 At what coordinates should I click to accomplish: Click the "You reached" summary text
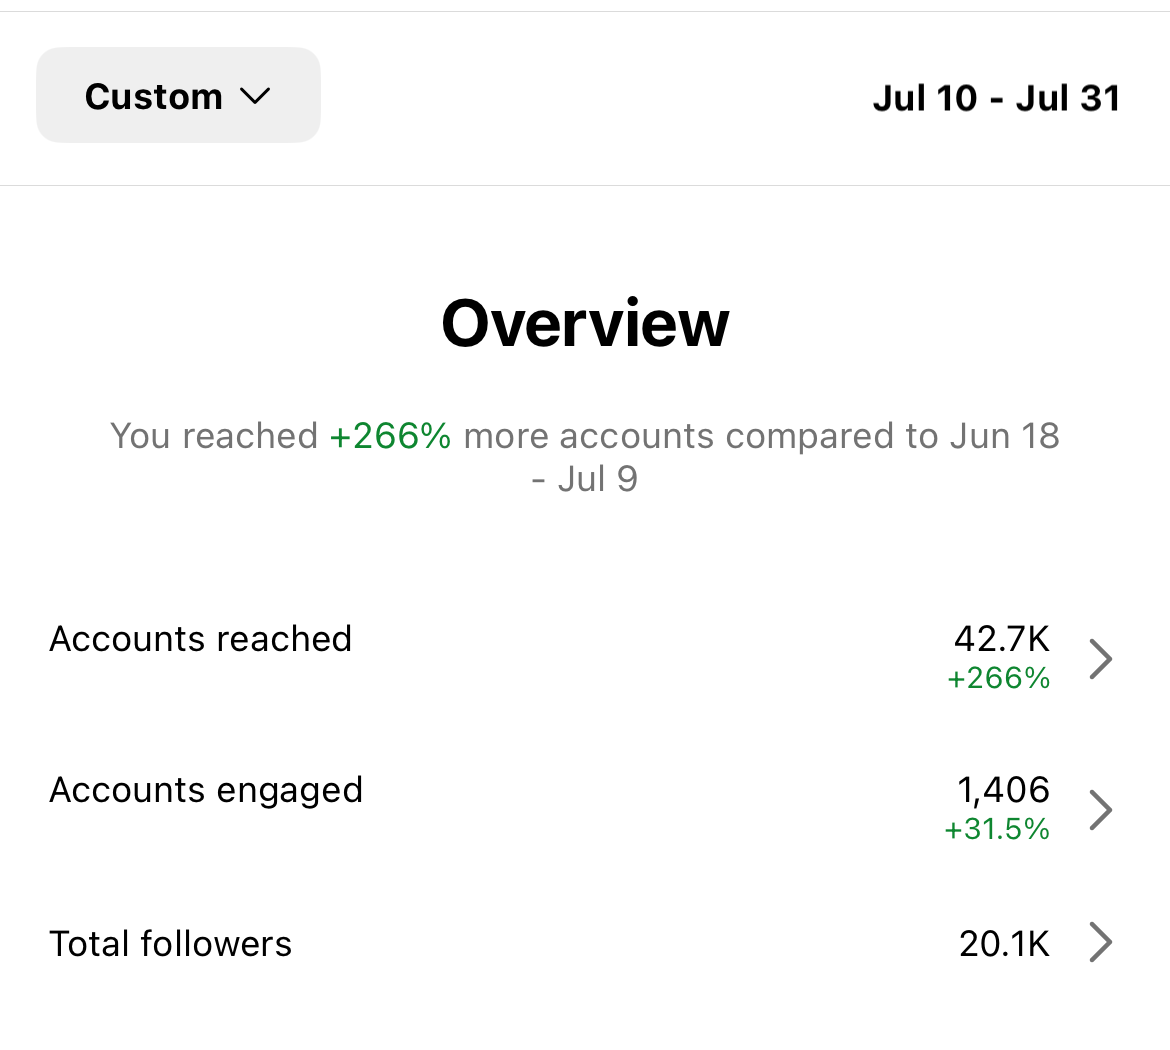(213, 436)
